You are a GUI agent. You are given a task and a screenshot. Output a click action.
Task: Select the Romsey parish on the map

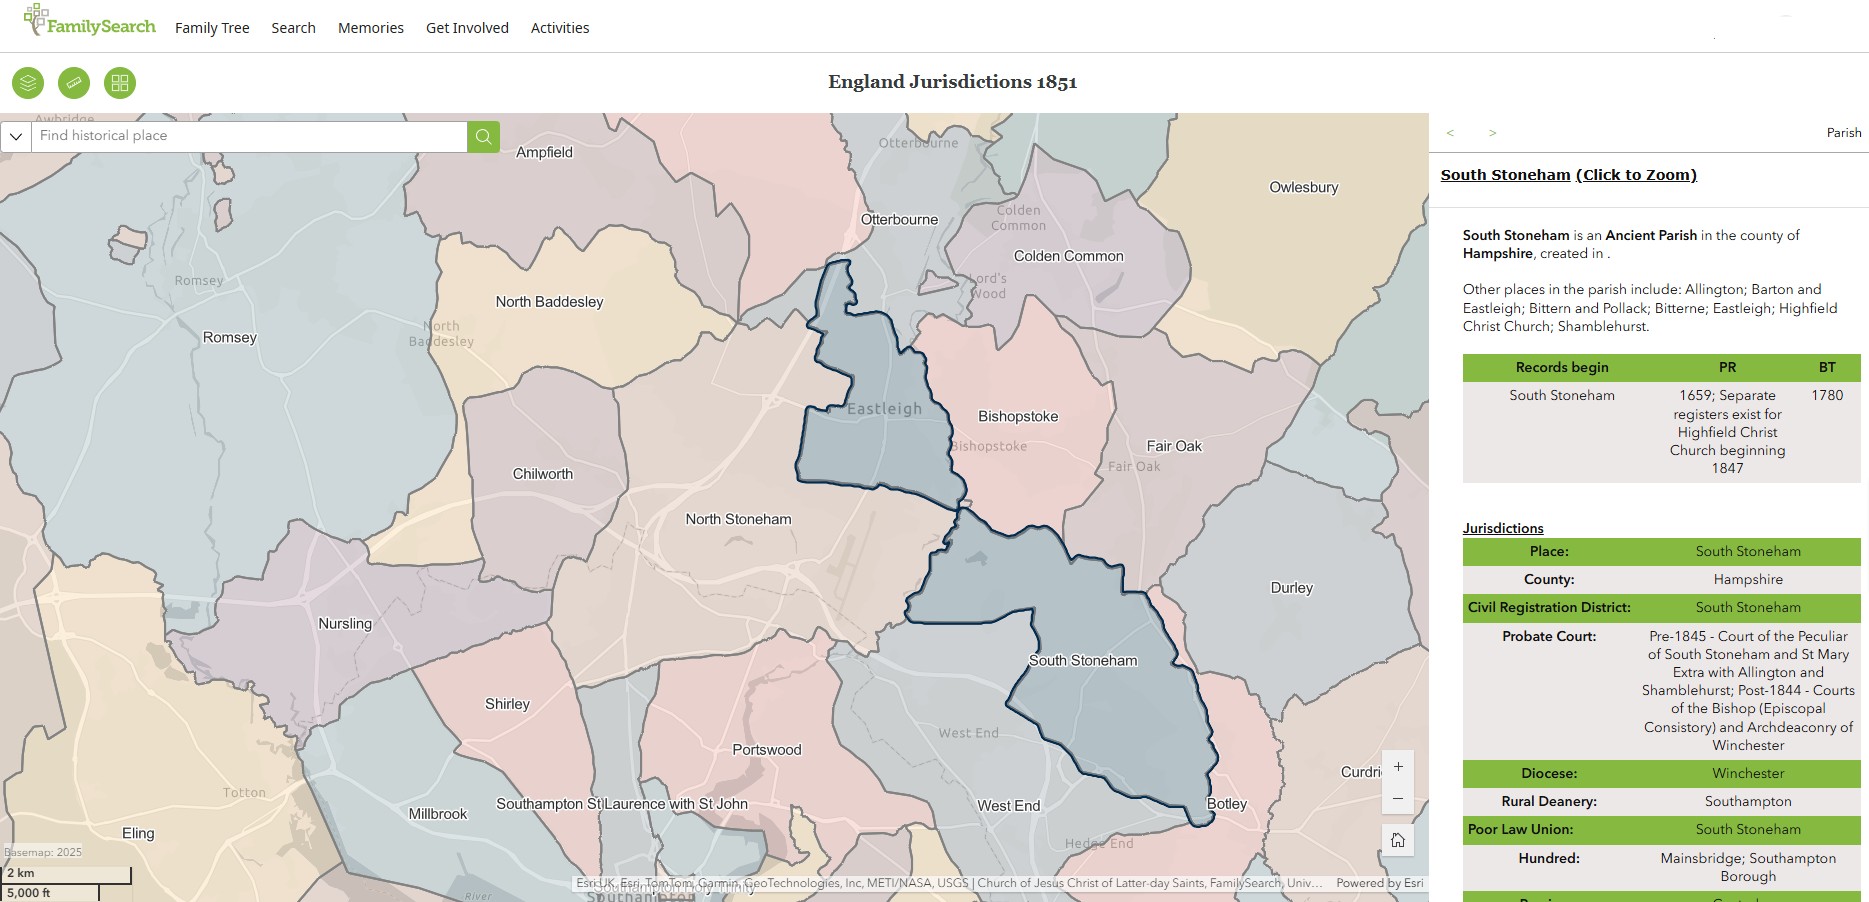[229, 337]
